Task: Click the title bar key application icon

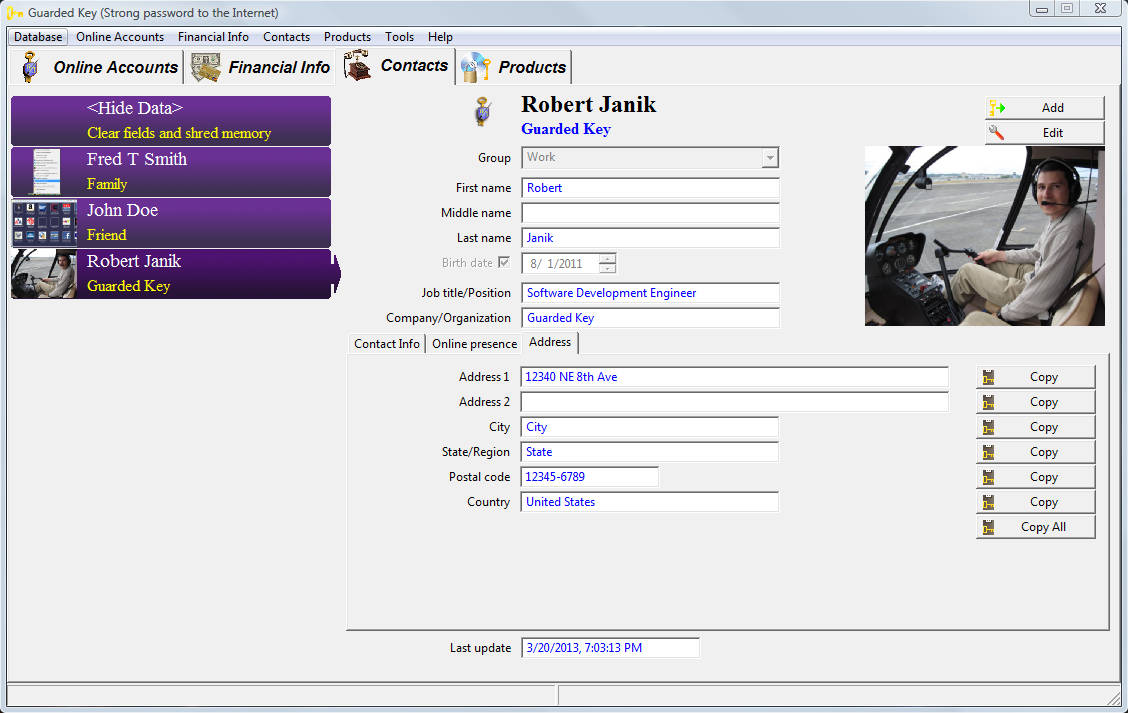Action: coord(14,12)
